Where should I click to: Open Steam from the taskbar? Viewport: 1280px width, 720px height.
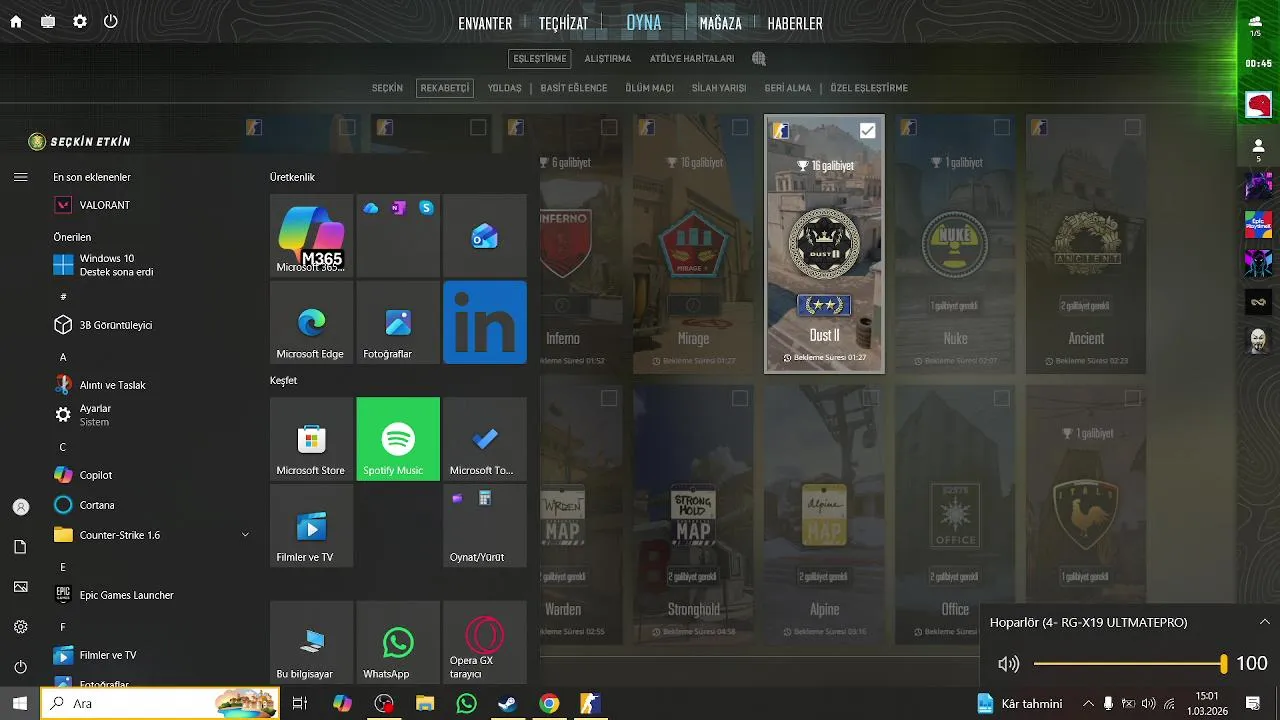(508, 704)
